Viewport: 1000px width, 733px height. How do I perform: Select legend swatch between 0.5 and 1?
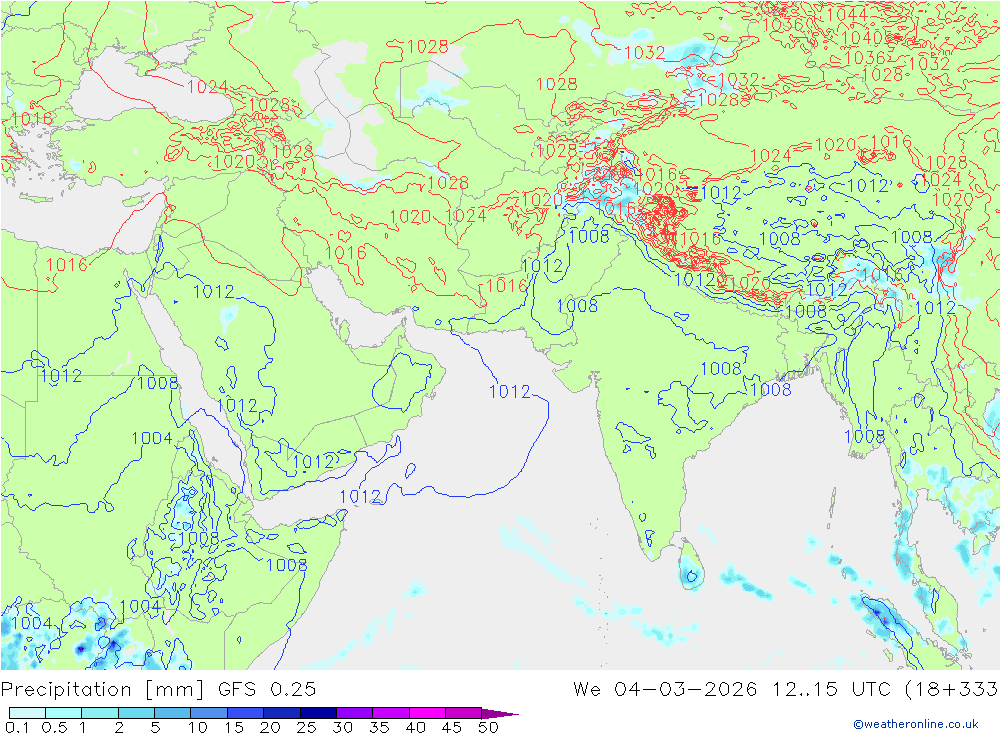64,713
